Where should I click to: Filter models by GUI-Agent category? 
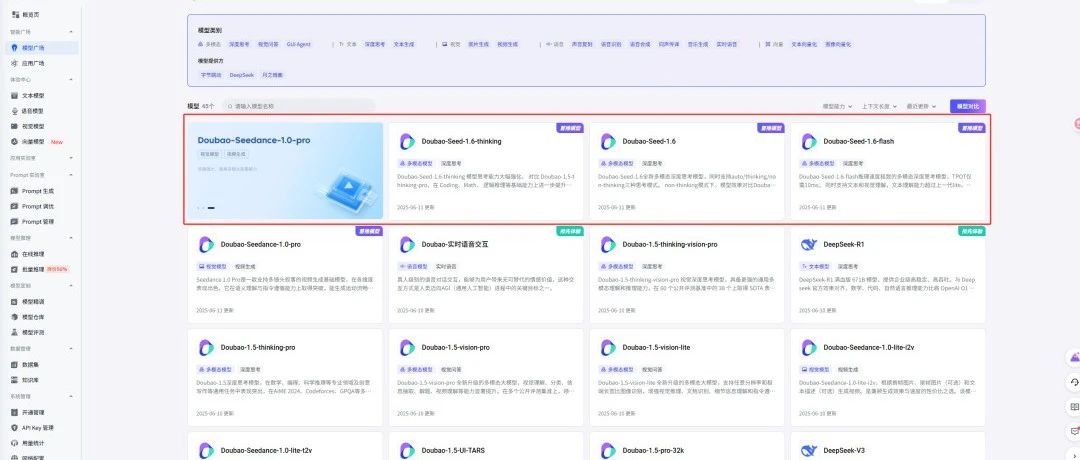coord(298,44)
